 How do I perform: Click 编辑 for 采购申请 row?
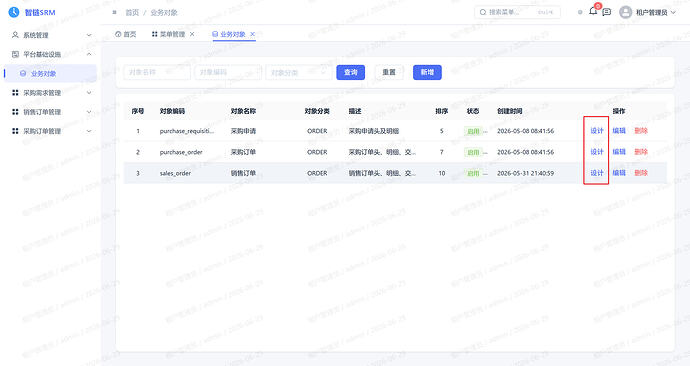[x=619, y=131]
